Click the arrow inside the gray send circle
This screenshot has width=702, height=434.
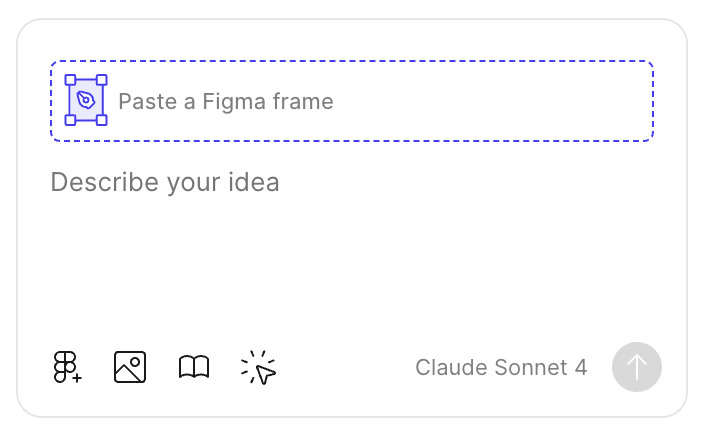click(x=637, y=367)
